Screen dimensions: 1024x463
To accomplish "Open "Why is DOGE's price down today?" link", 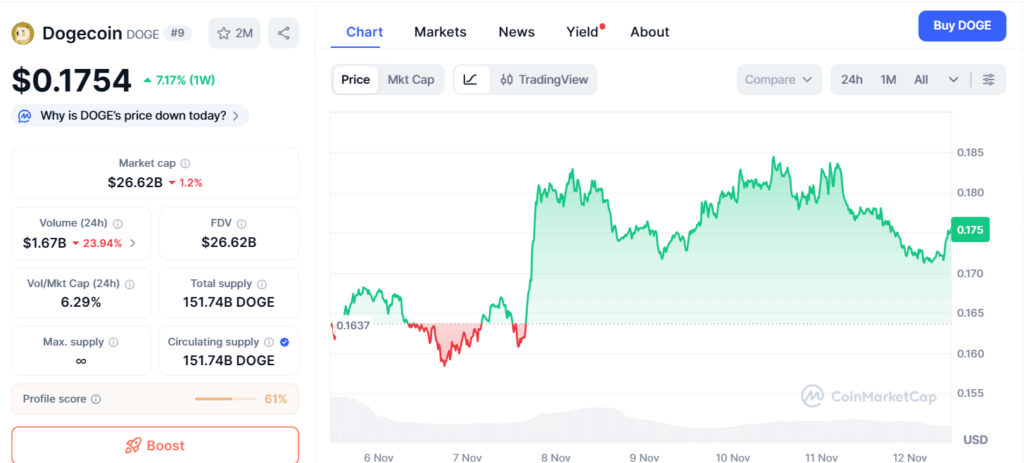I will [130, 116].
